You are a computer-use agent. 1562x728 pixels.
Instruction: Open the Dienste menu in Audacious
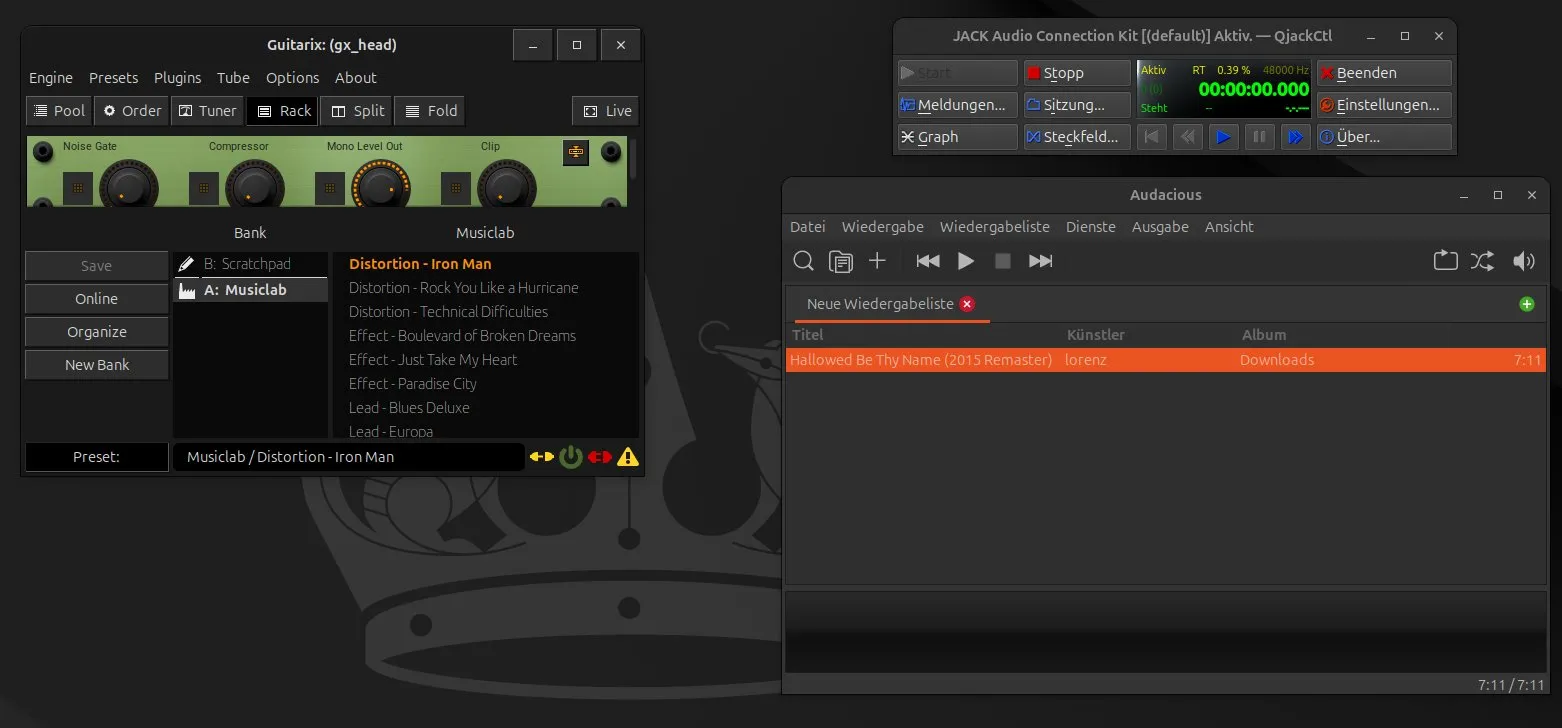[1090, 227]
